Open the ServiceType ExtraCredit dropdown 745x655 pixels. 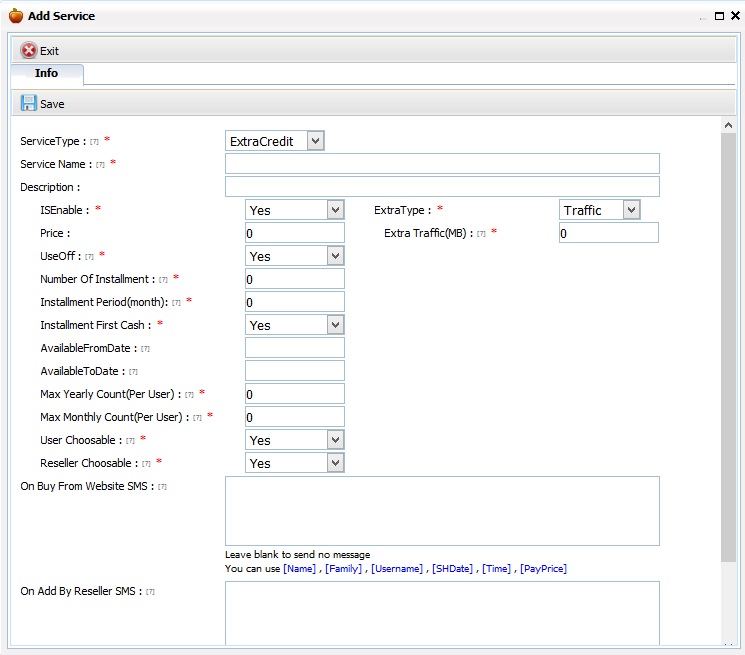315,141
